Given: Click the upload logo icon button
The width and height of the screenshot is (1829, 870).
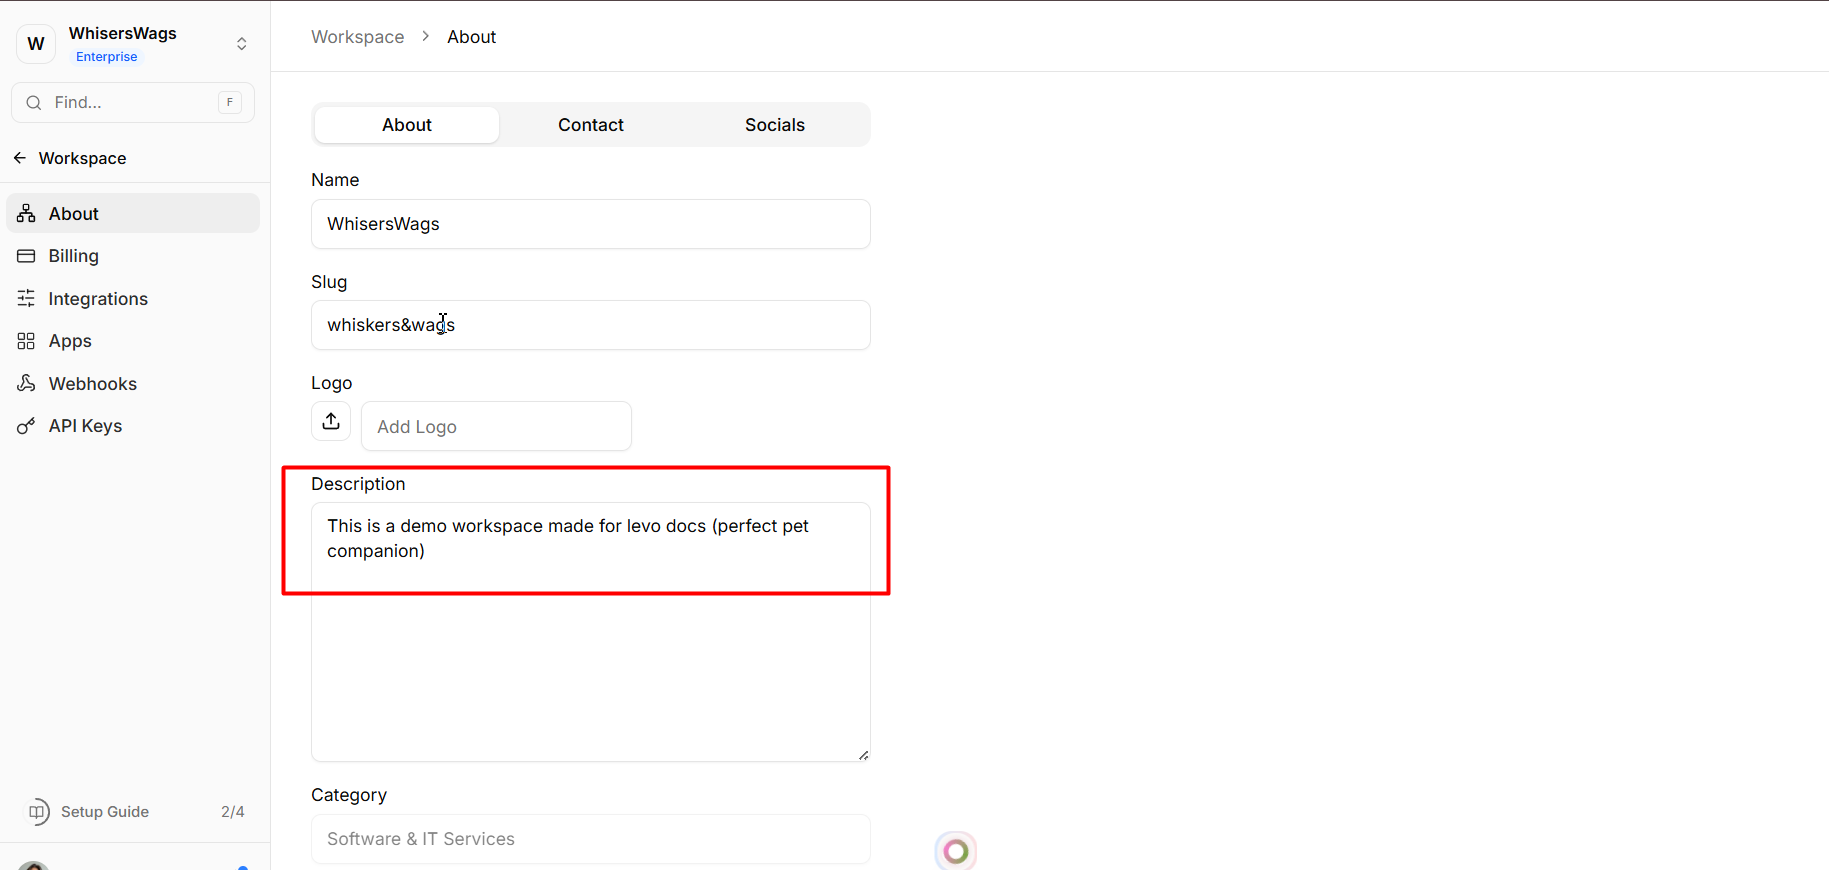Looking at the screenshot, I should 331,422.
